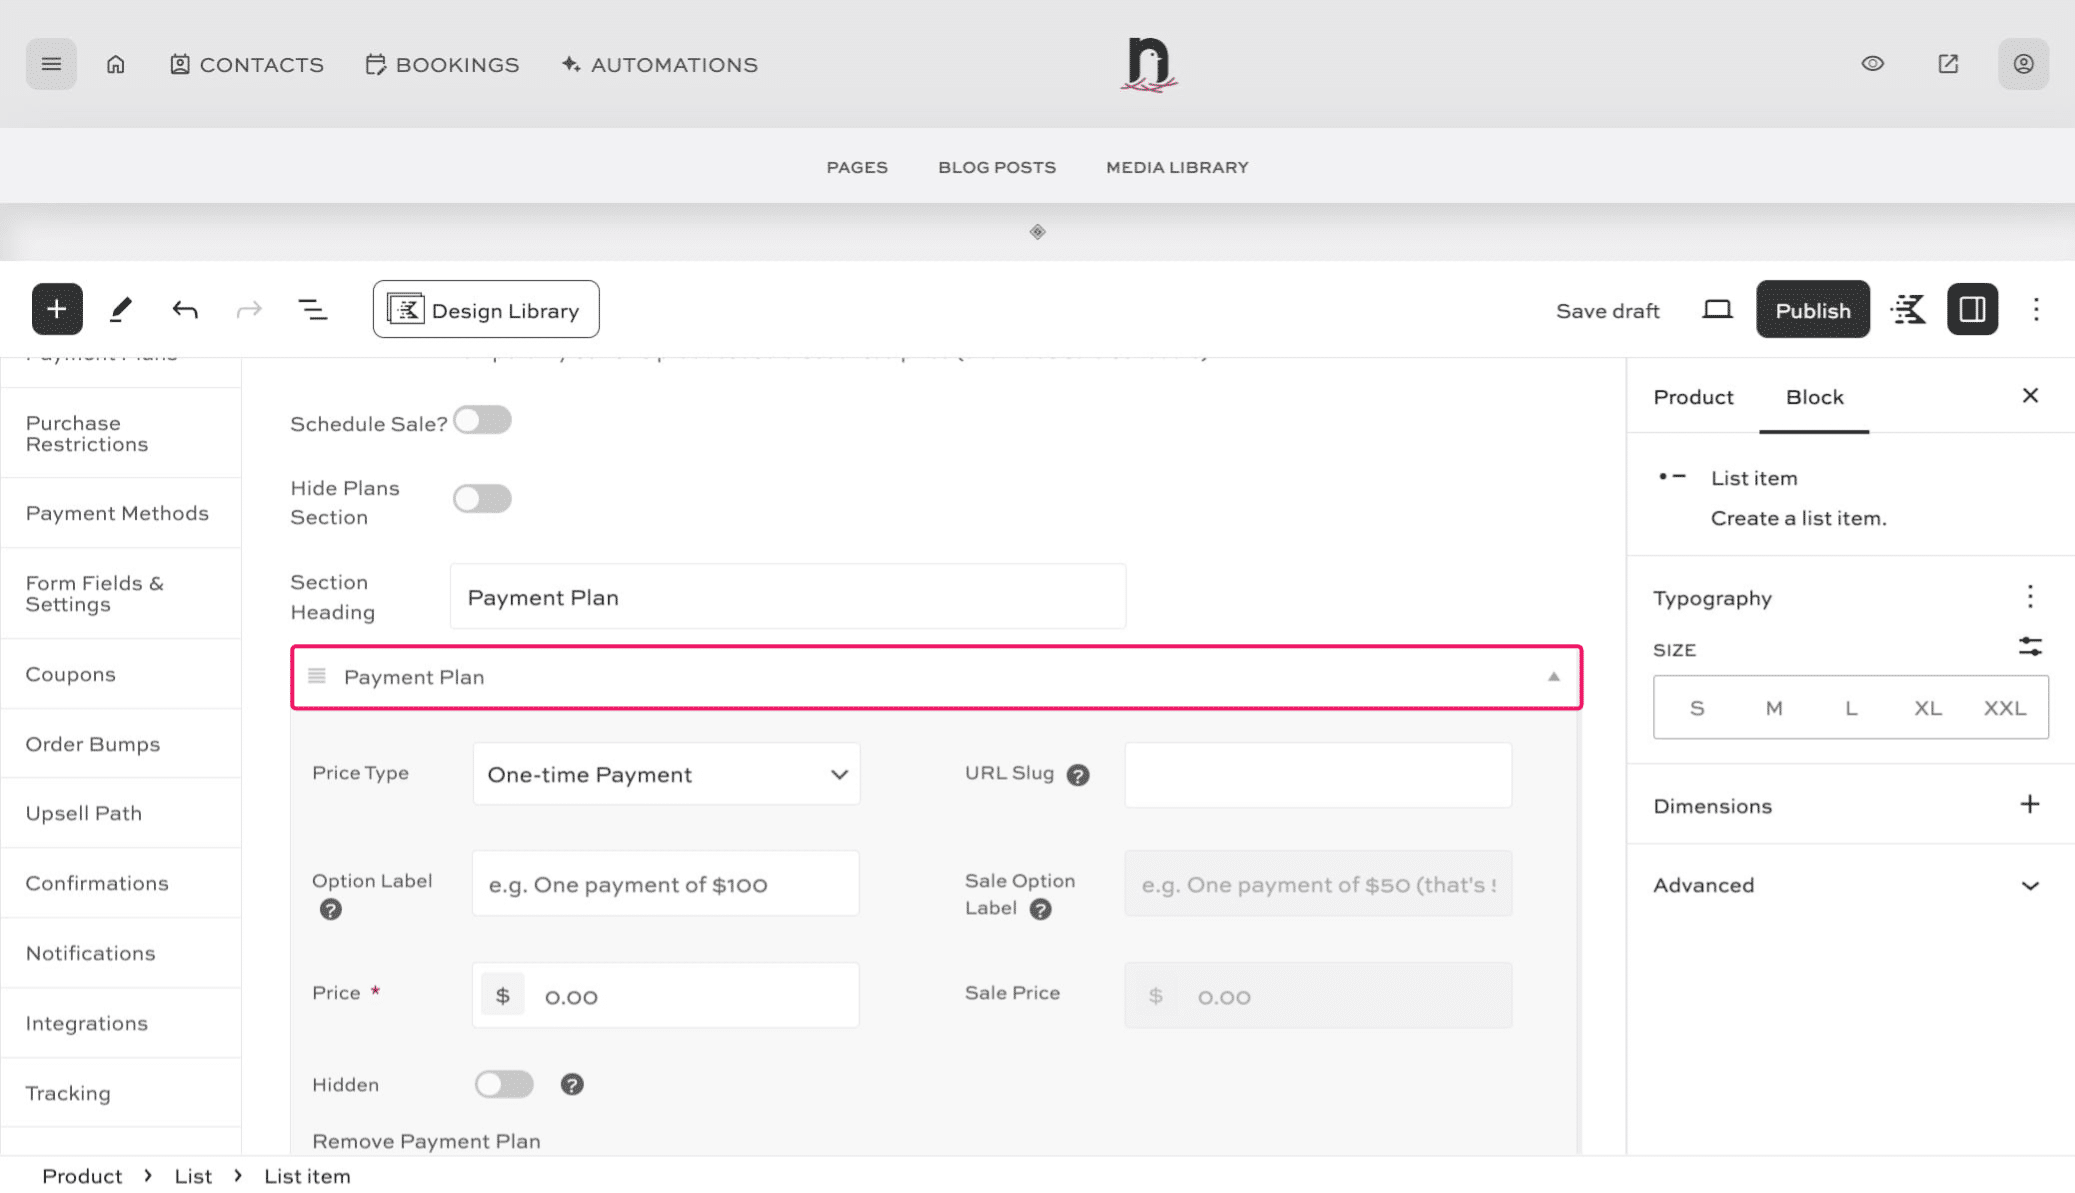The height and width of the screenshot is (1193, 2075).
Task: Open the block inserter
Action: tap(56, 309)
